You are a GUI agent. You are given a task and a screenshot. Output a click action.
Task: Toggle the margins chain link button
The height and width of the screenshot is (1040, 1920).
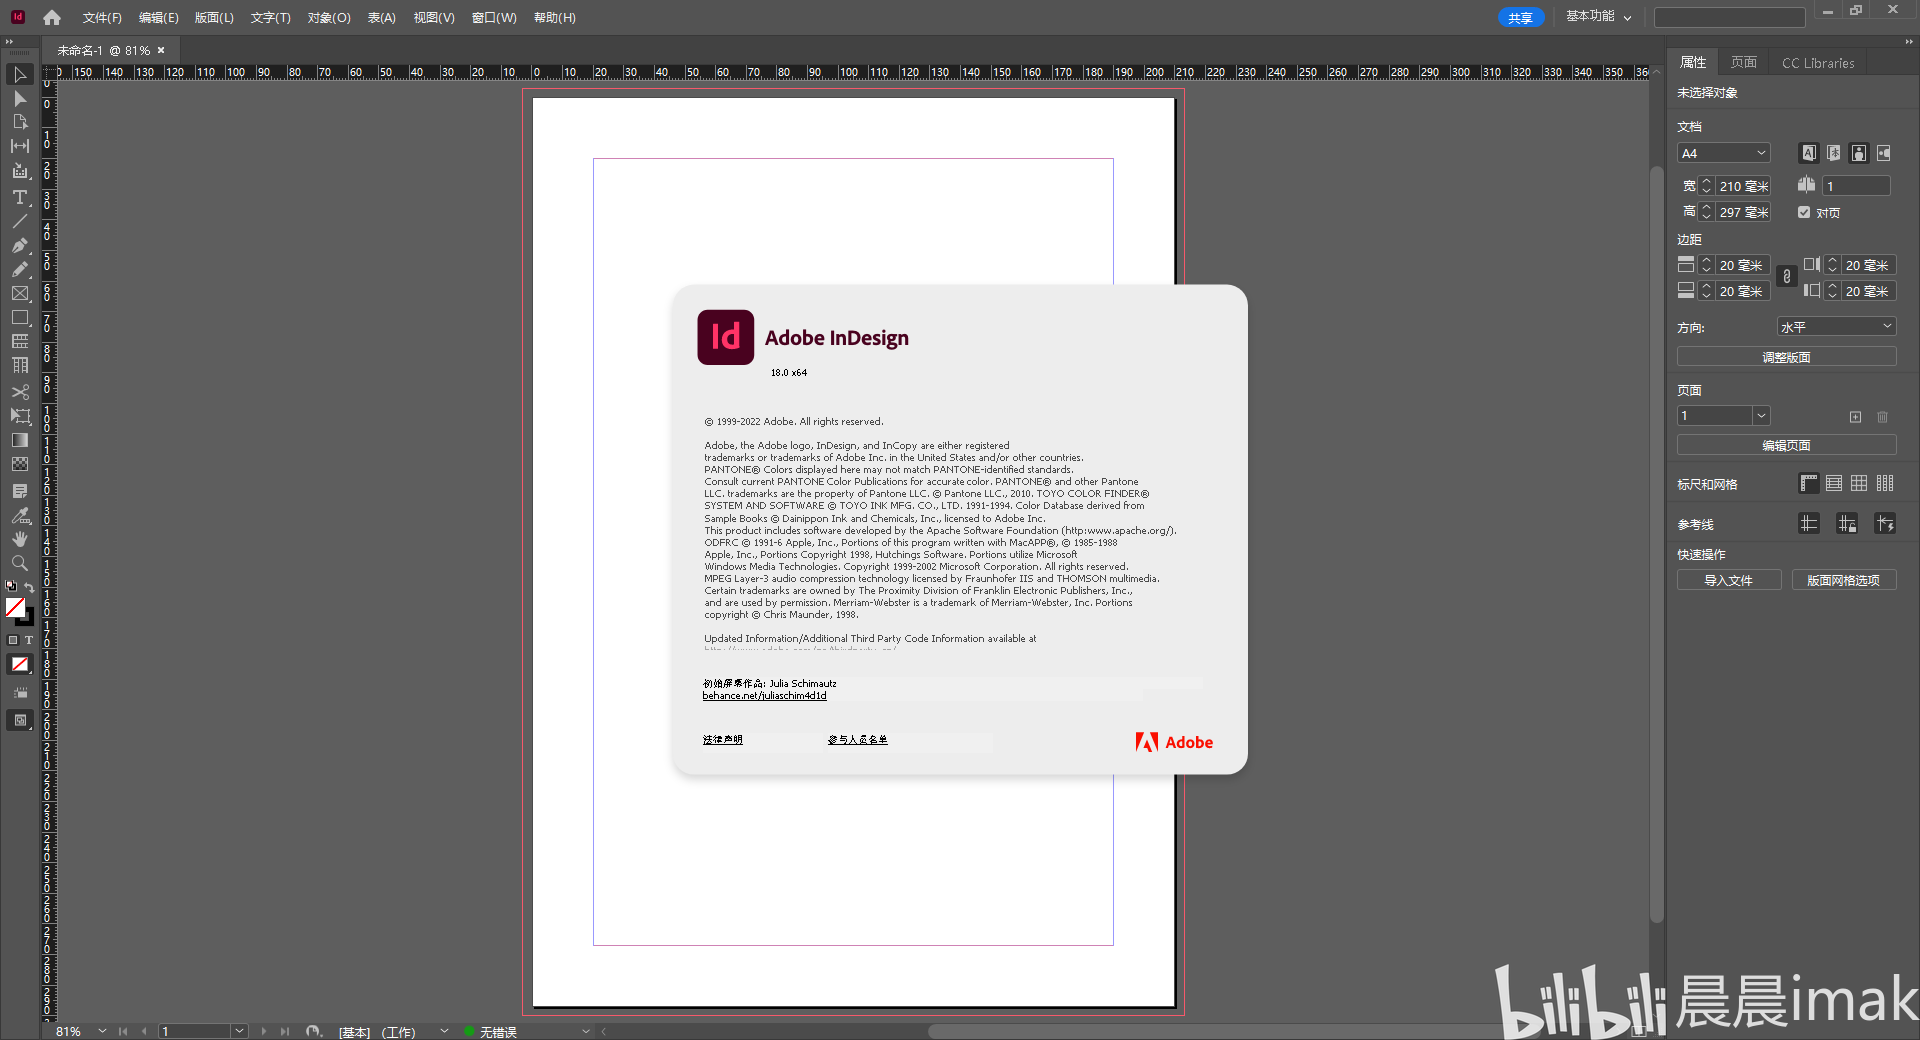(1787, 277)
